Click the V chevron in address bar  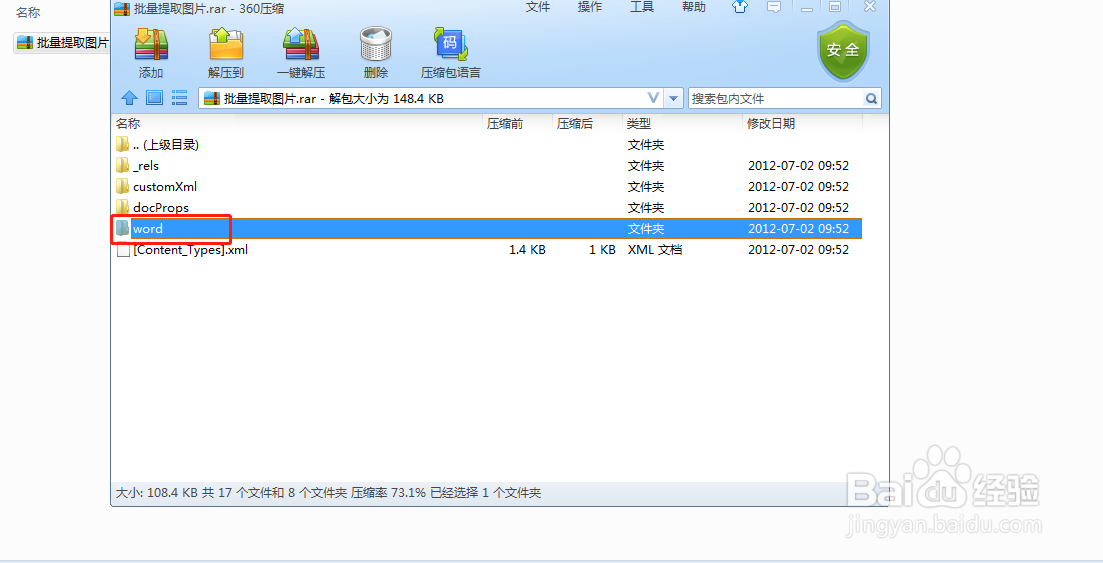[x=653, y=99]
